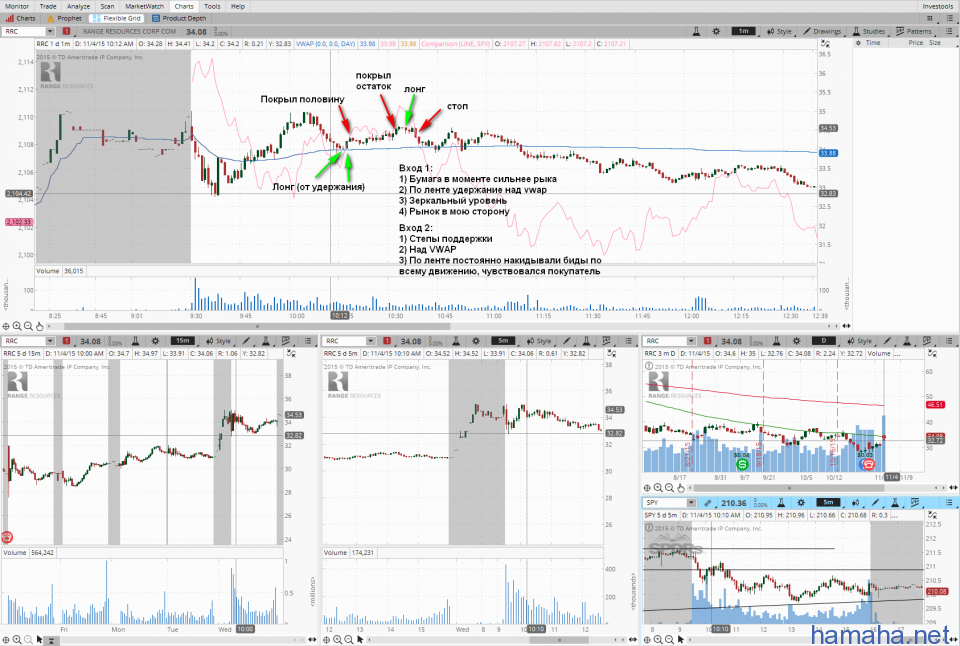Screen dimensions: 960x646
Task: Click the VWAP study label in the main chart
Action: coord(326,44)
